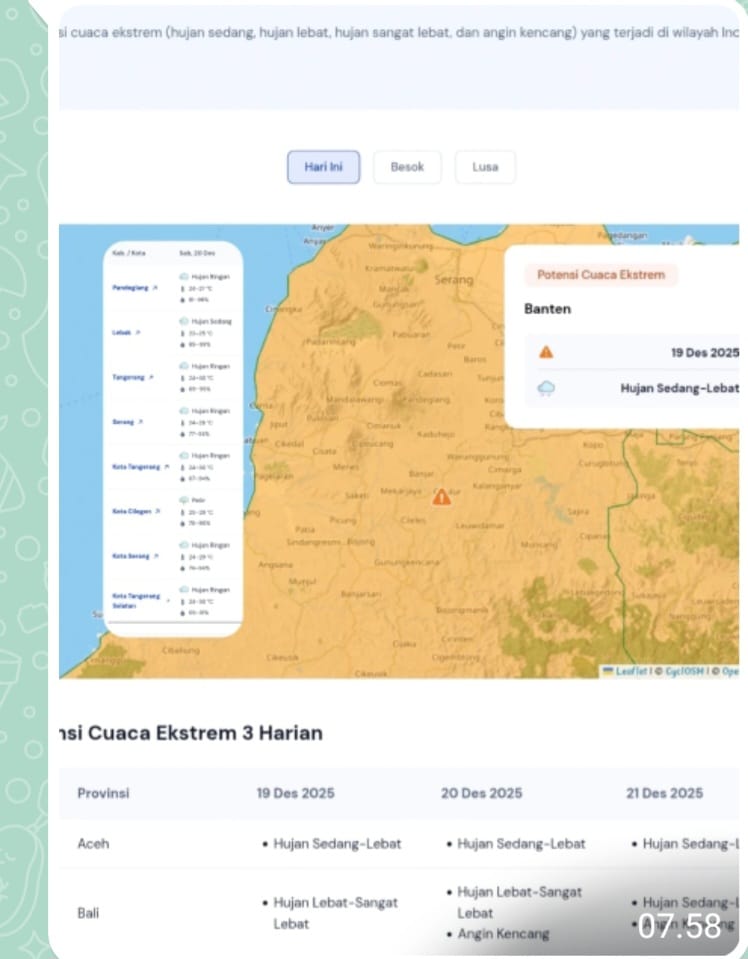Screen dimensions: 748x959
Task: Select the Hari Ini tab
Action: (x=323, y=167)
